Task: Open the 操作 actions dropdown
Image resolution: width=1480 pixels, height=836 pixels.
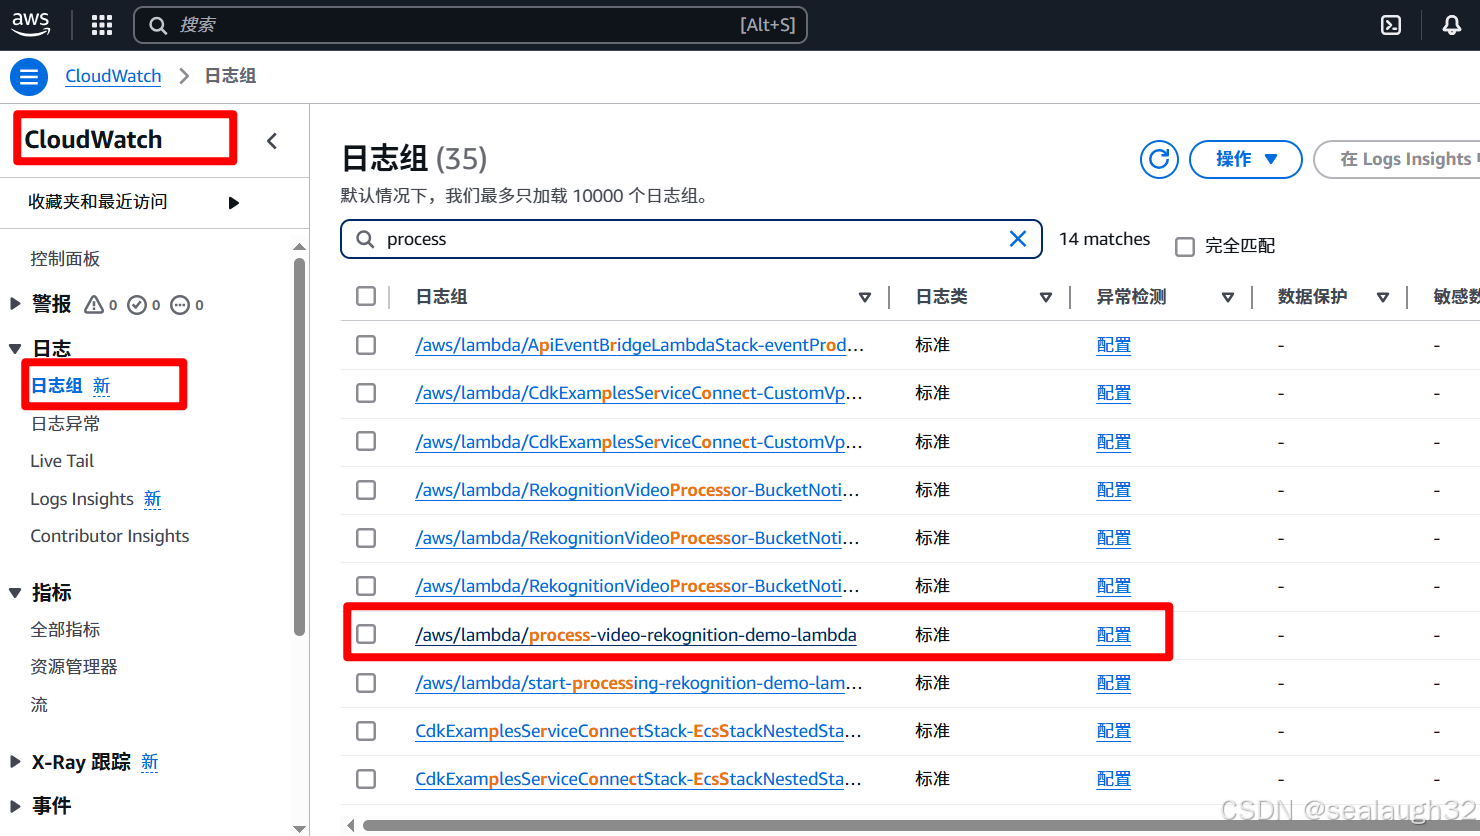Action: 1246,159
